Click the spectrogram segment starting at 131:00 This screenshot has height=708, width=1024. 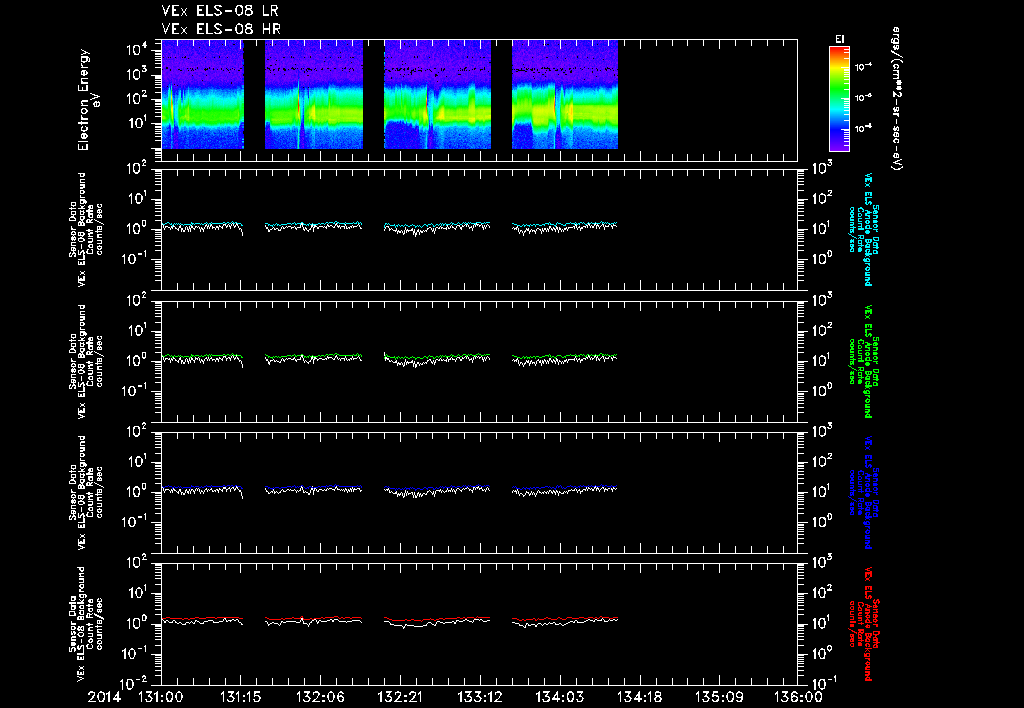(x=202, y=95)
